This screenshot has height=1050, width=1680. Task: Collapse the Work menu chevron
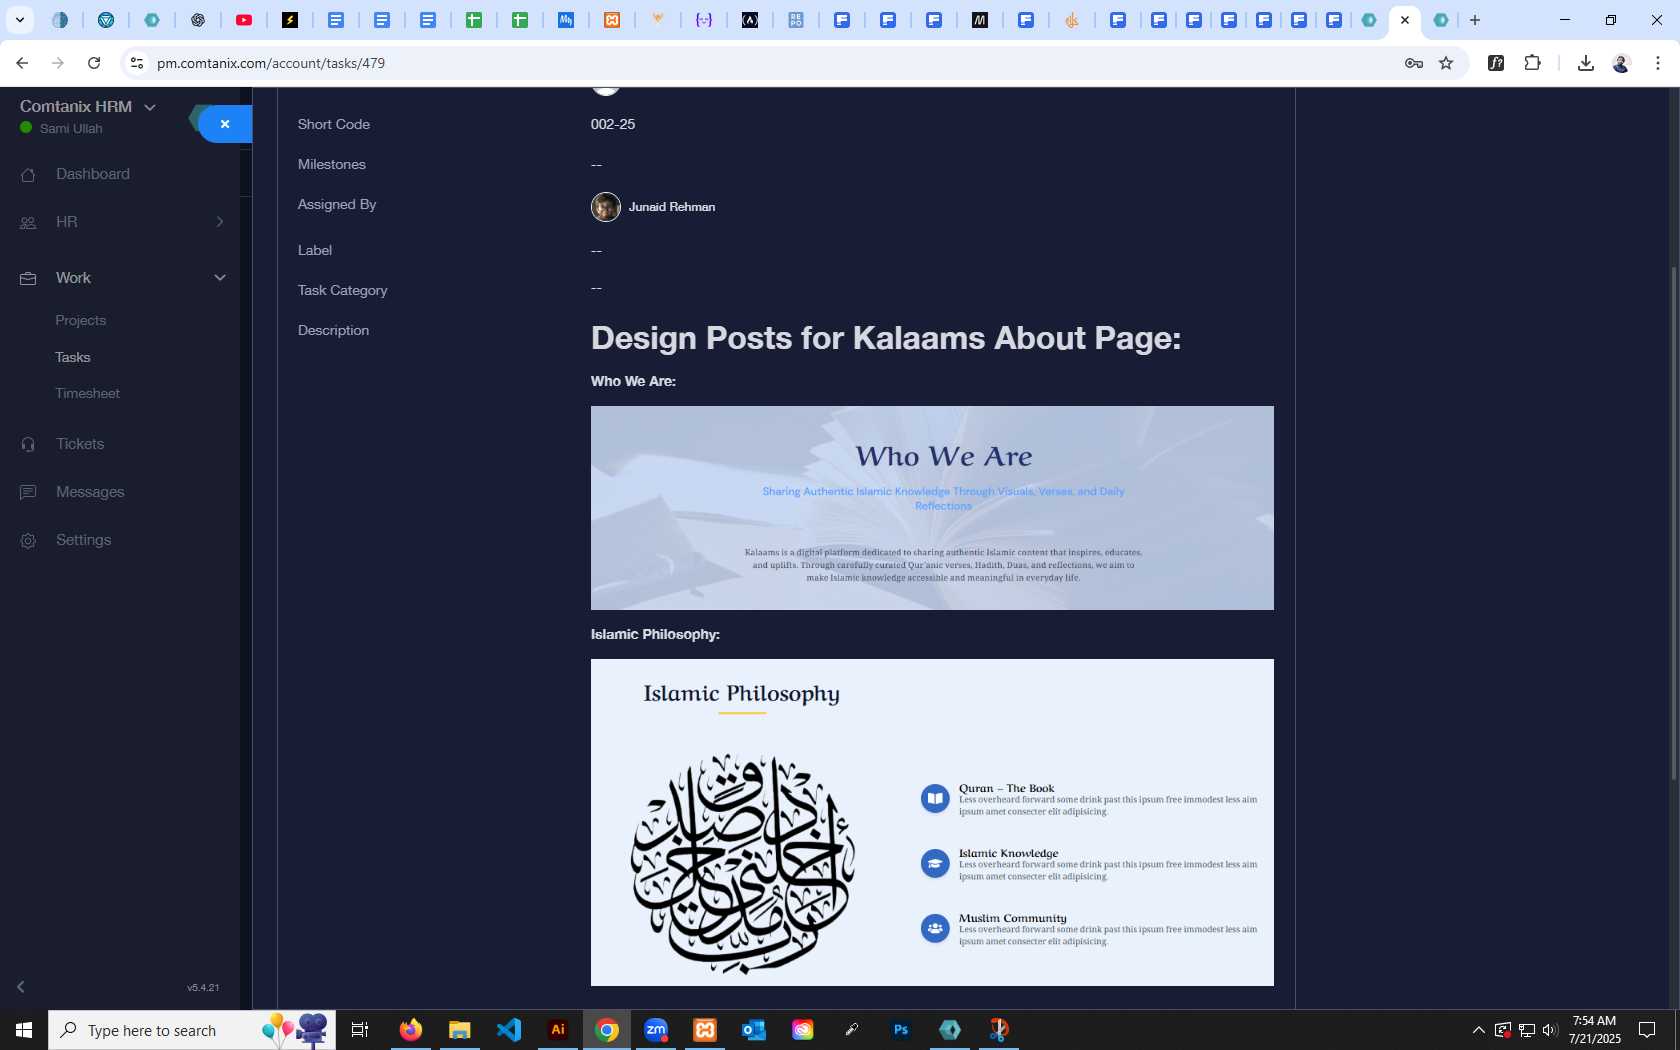tap(220, 278)
